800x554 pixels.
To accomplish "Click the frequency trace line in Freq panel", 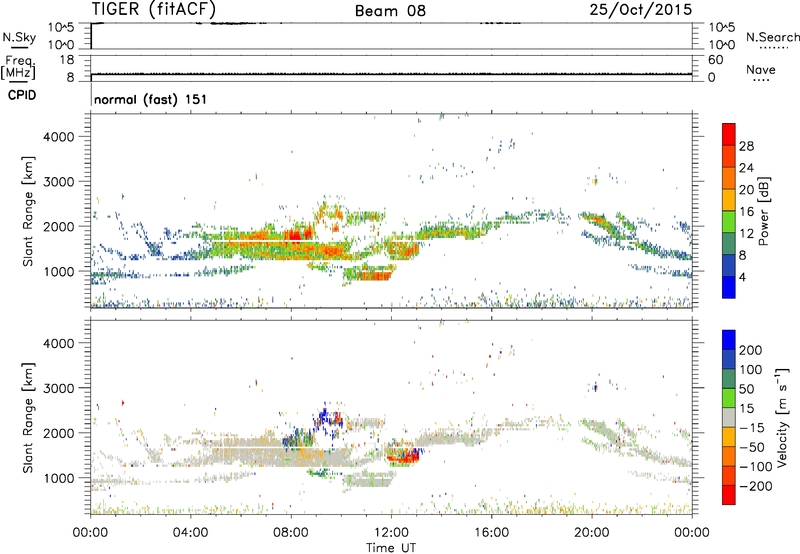I will pyautogui.click(x=391, y=74).
